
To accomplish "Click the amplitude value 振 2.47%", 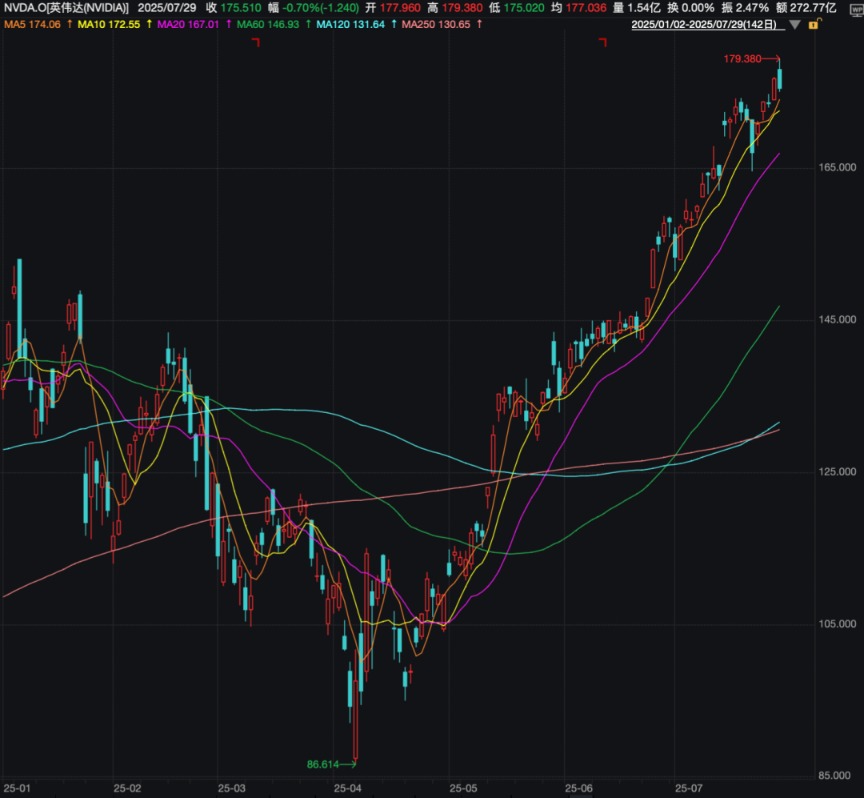I will coord(746,8).
